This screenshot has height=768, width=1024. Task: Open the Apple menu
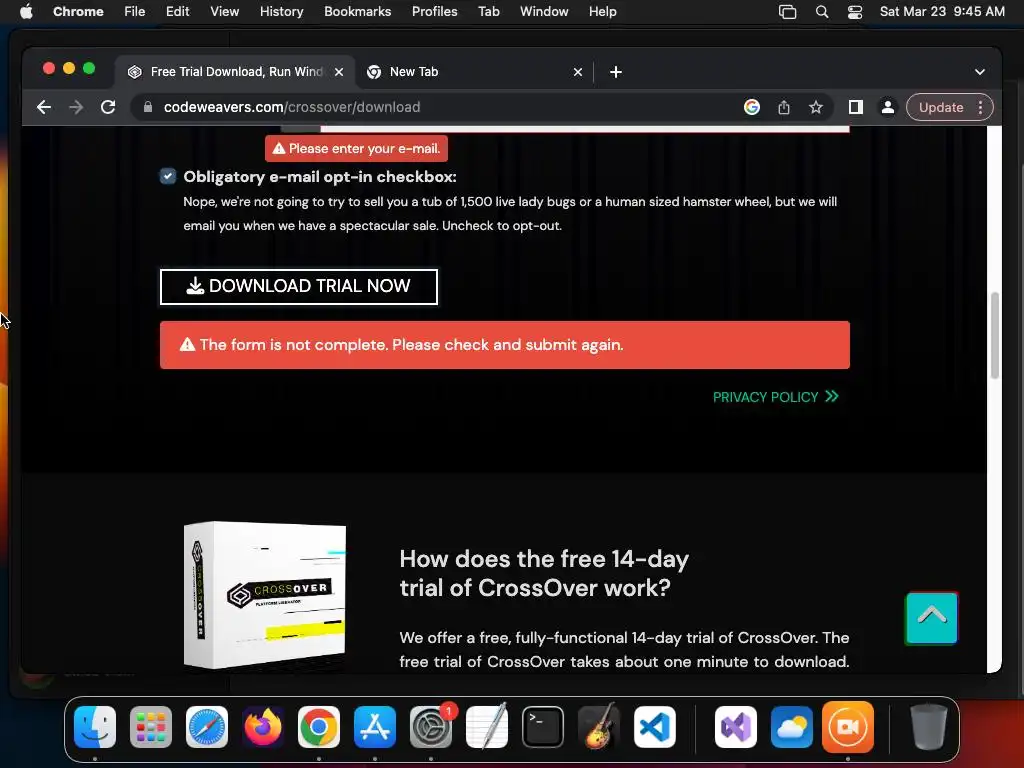tap(26, 11)
